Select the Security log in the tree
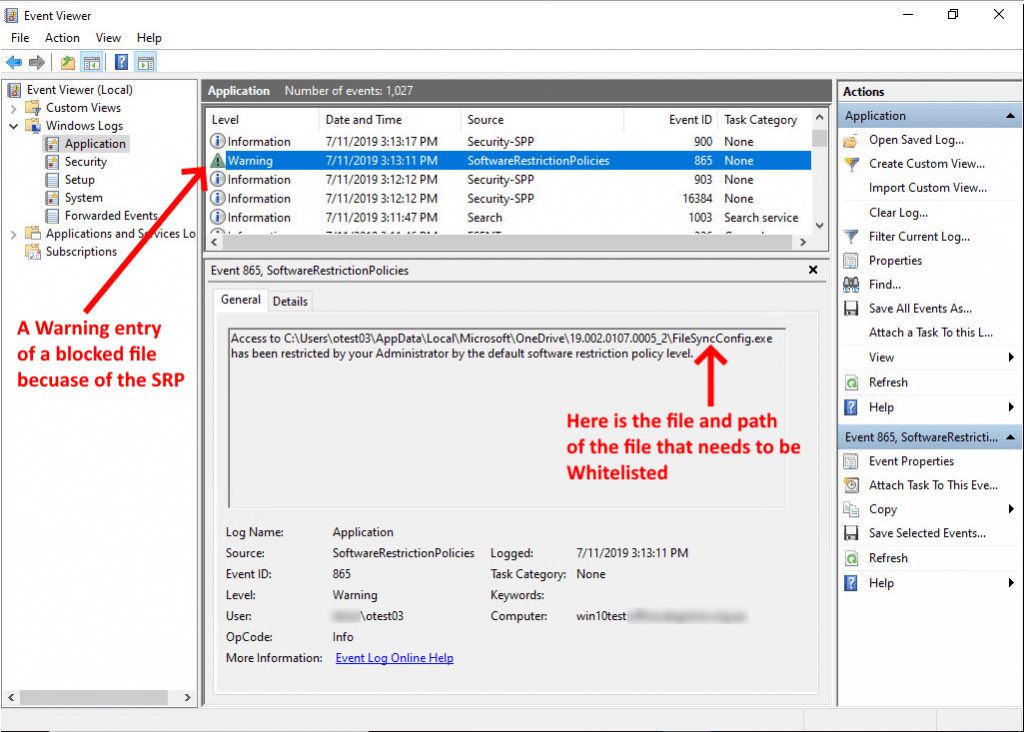Image resolution: width=1024 pixels, height=732 pixels. [x=87, y=161]
